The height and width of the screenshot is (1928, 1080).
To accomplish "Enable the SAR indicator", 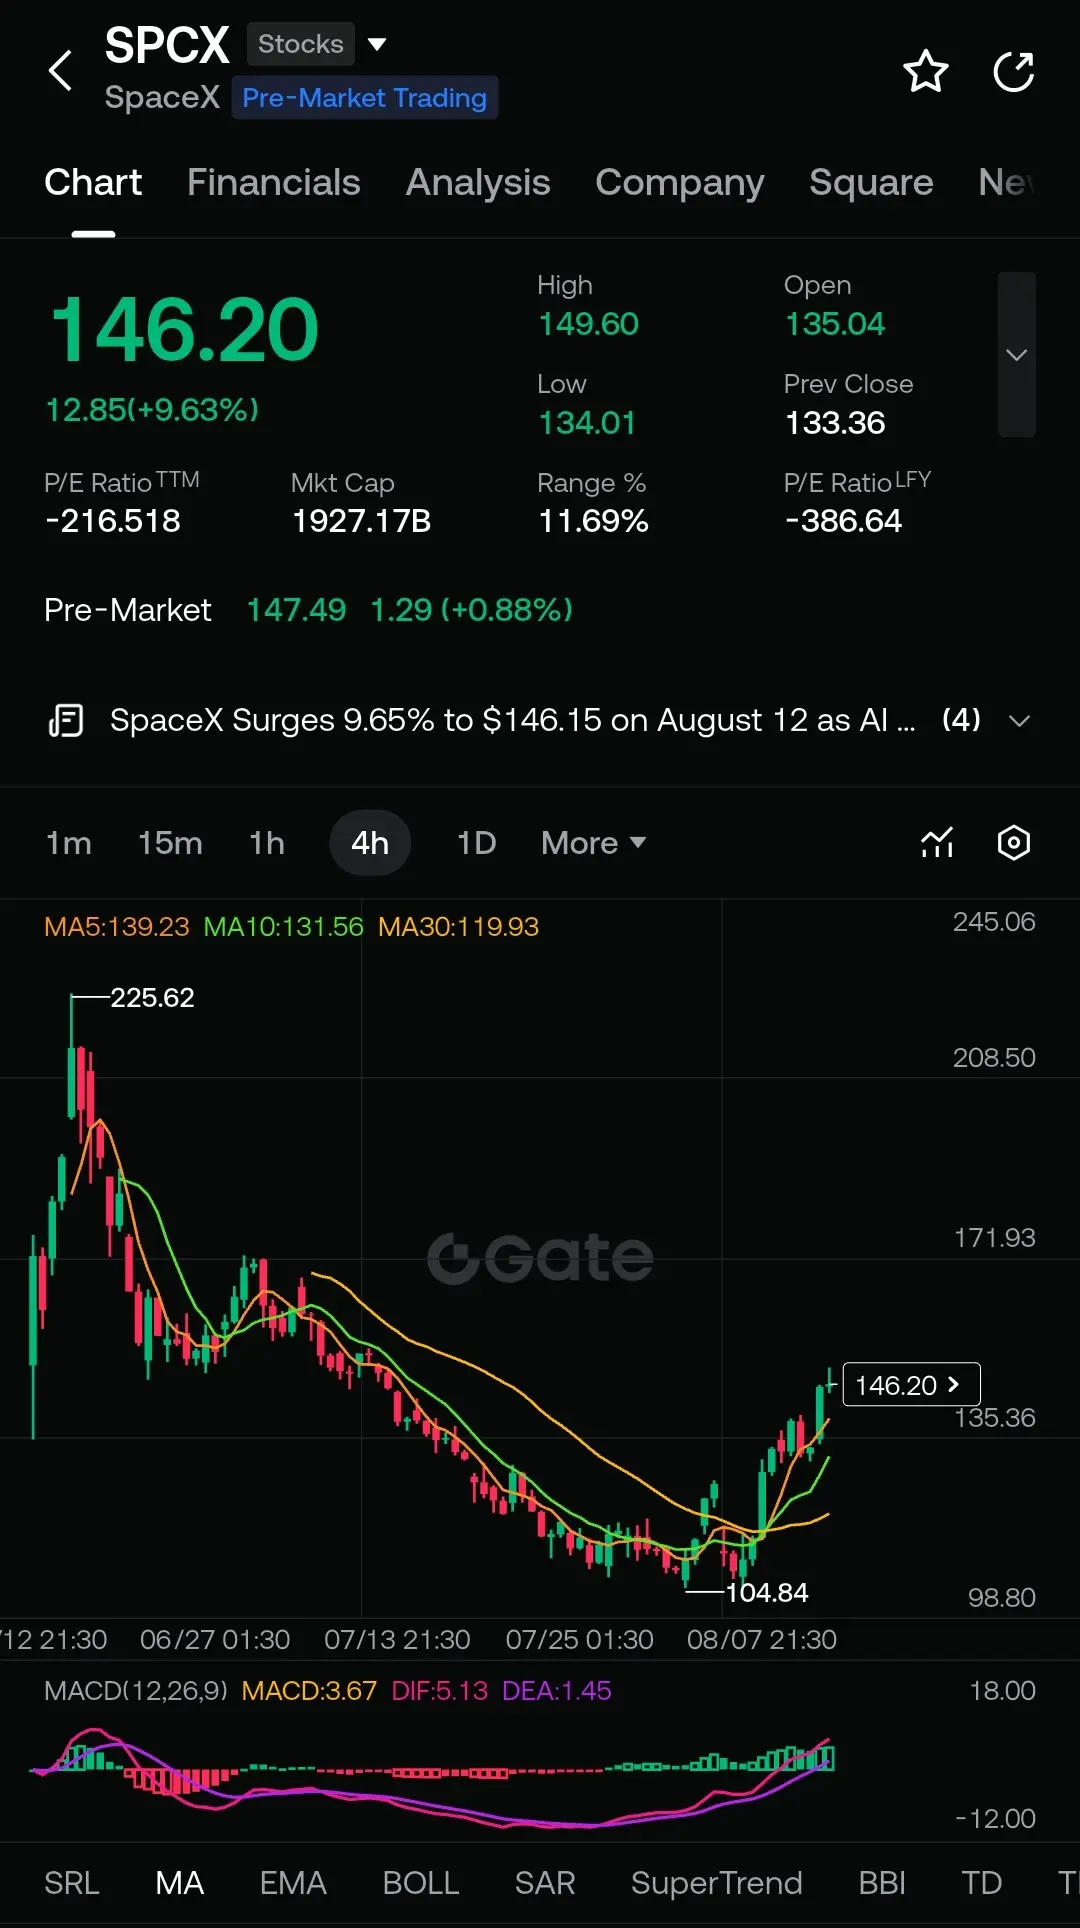I will click(545, 1883).
